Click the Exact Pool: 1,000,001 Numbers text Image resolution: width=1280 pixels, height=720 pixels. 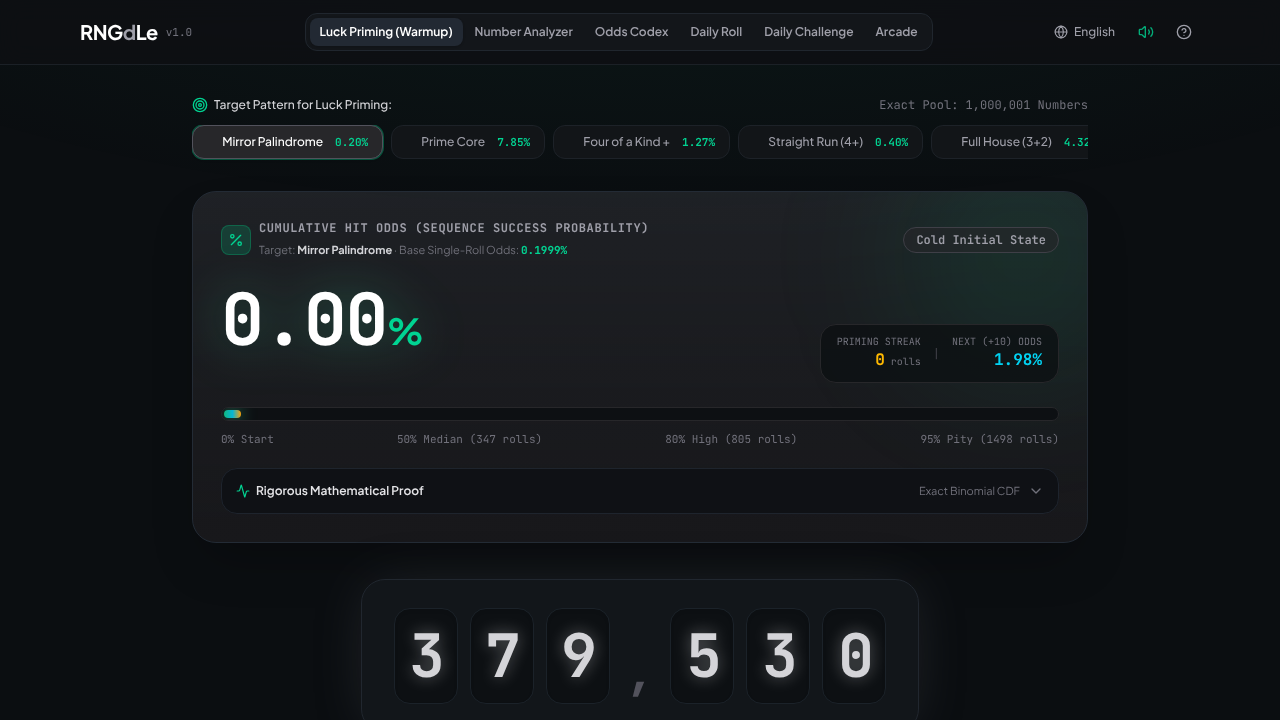pyautogui.click(x=983, y=105)
